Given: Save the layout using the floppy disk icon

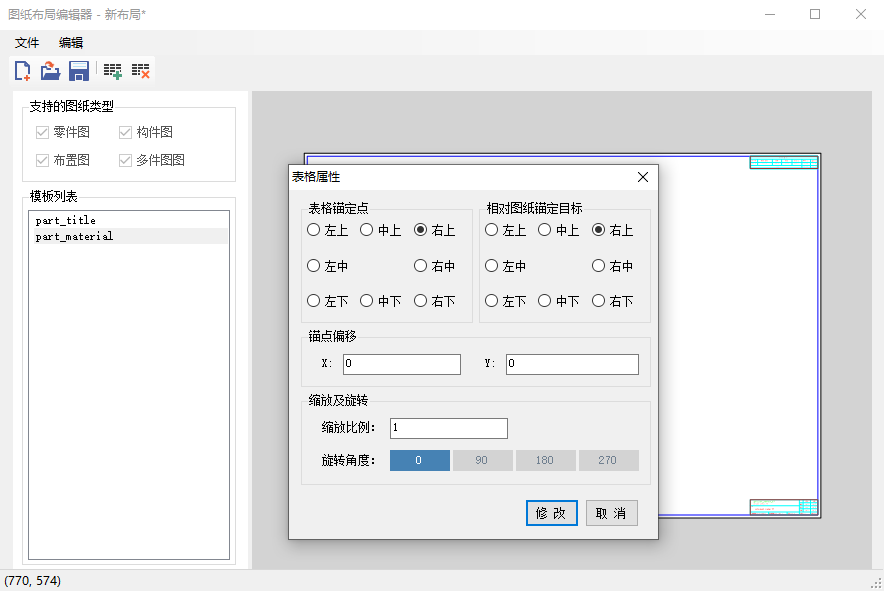Looking at the screenshot, I should click(x=79, y=71).
